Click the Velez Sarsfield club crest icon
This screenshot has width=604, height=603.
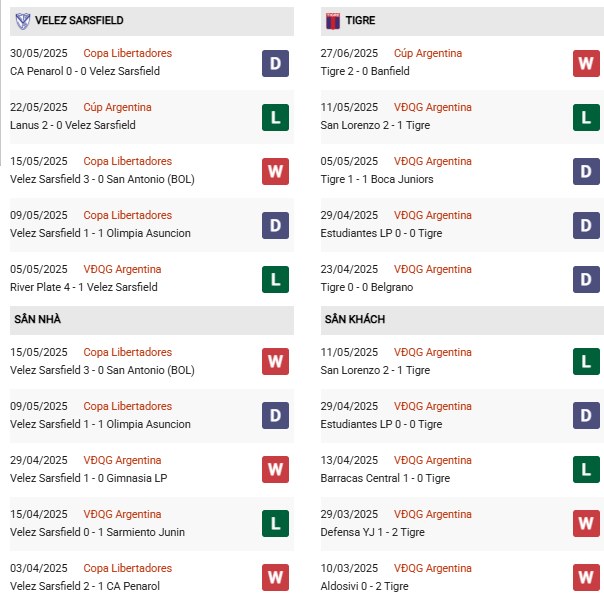pos(21,20)
